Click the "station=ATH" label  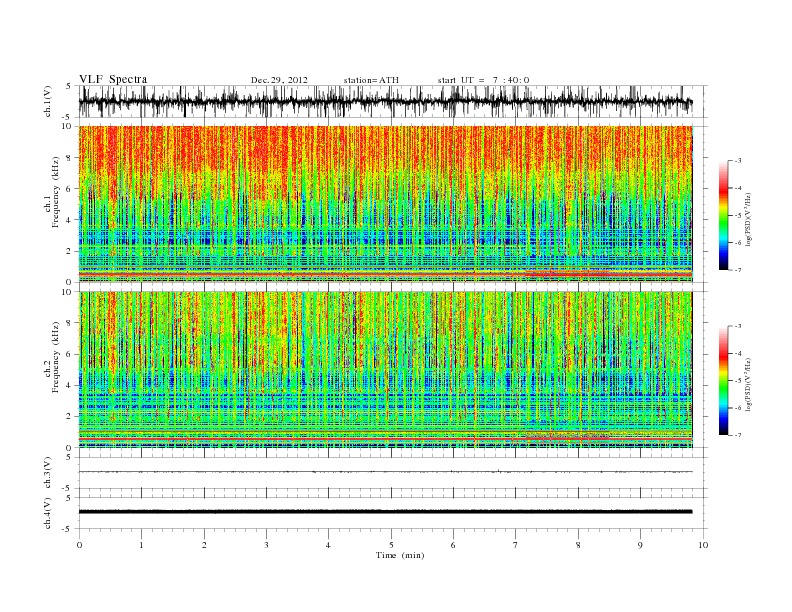[x=371, y=80]
